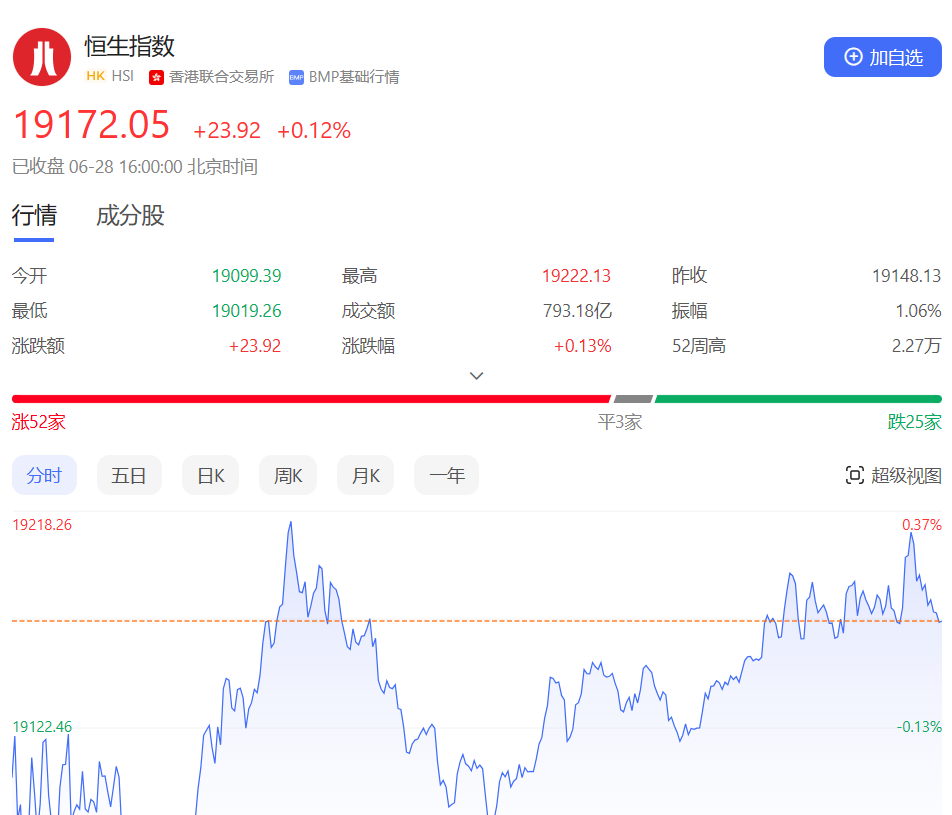The height and width of the screenshot is (815, 952).
Task: Click the 恒生指数 title
Action: coord(129,47)
